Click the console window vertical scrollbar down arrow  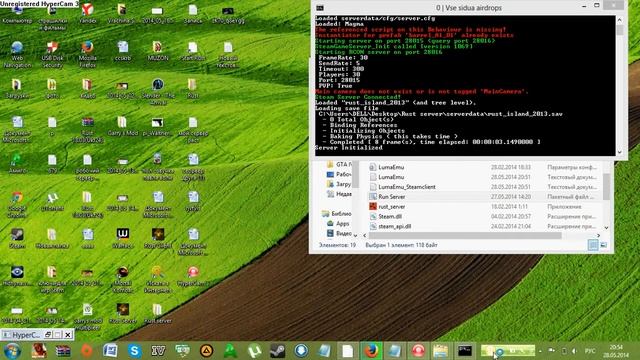620,152
